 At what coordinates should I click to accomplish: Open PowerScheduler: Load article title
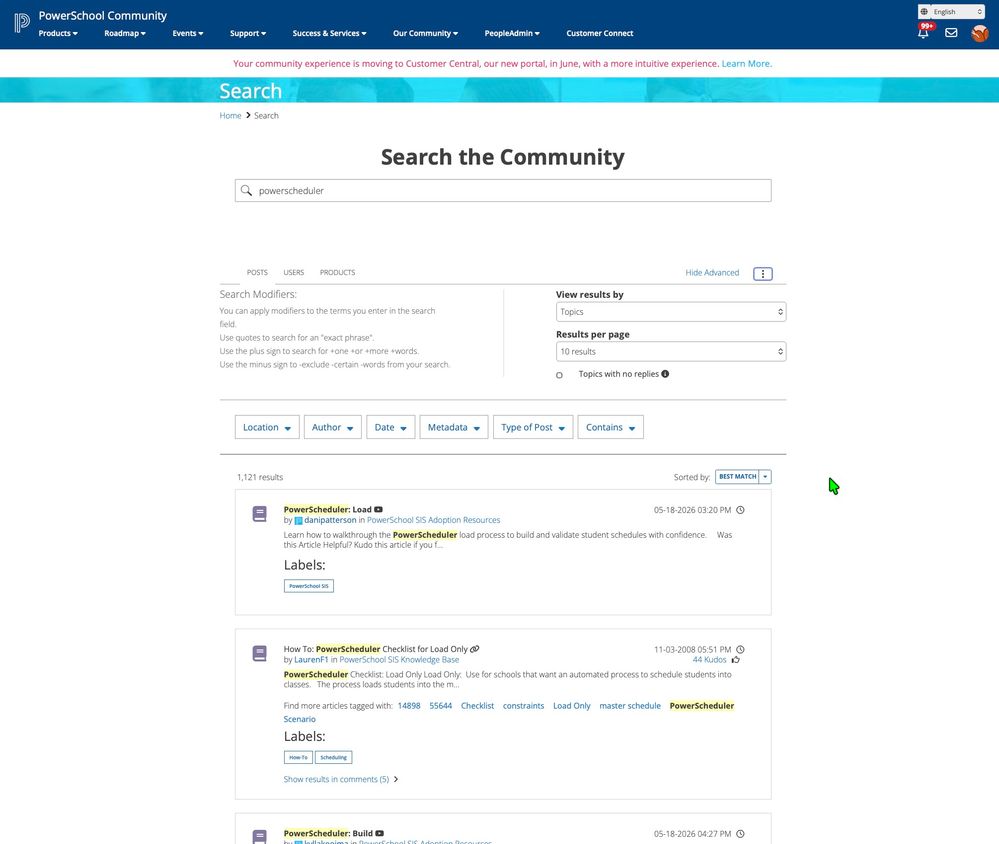pyautogui.click(x=327, y=510)
